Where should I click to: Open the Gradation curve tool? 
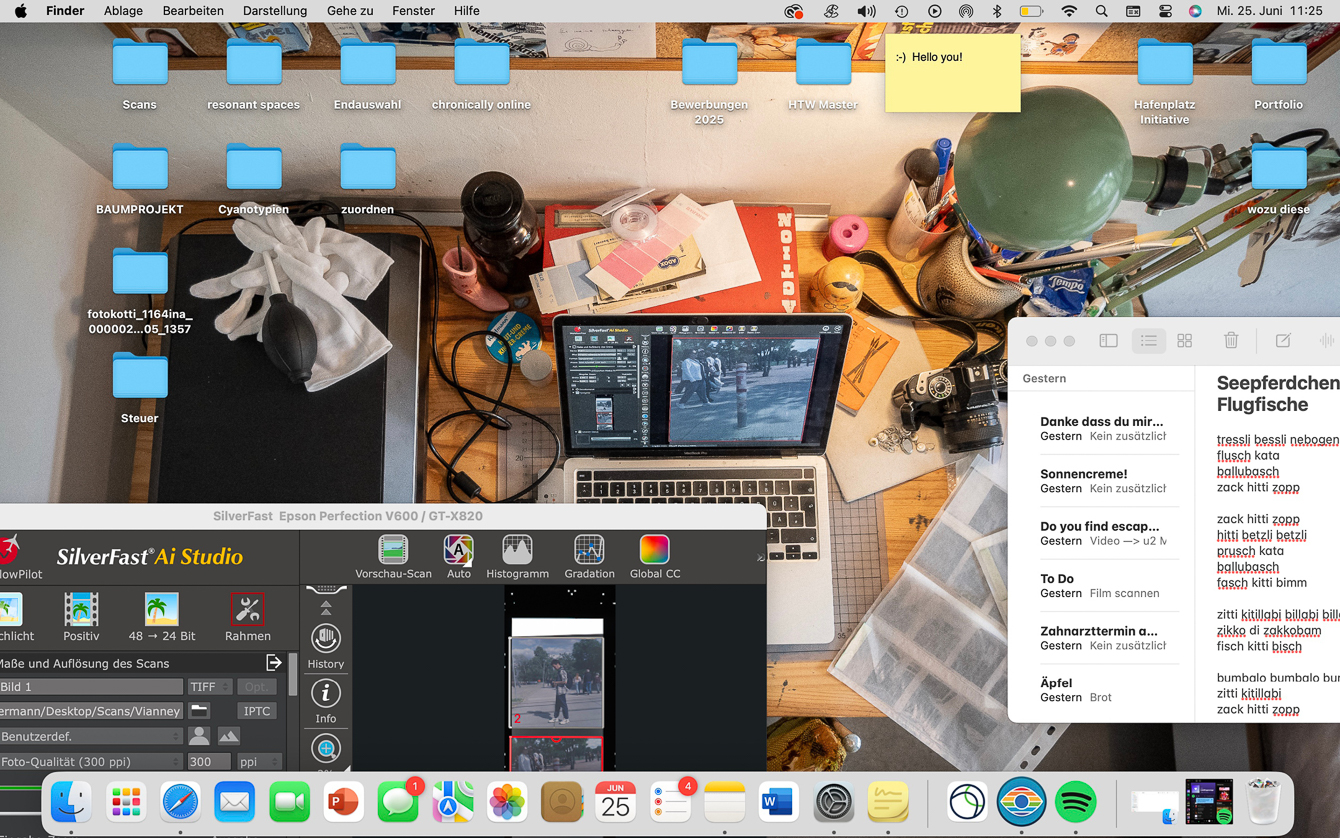[x=589, y=551]
